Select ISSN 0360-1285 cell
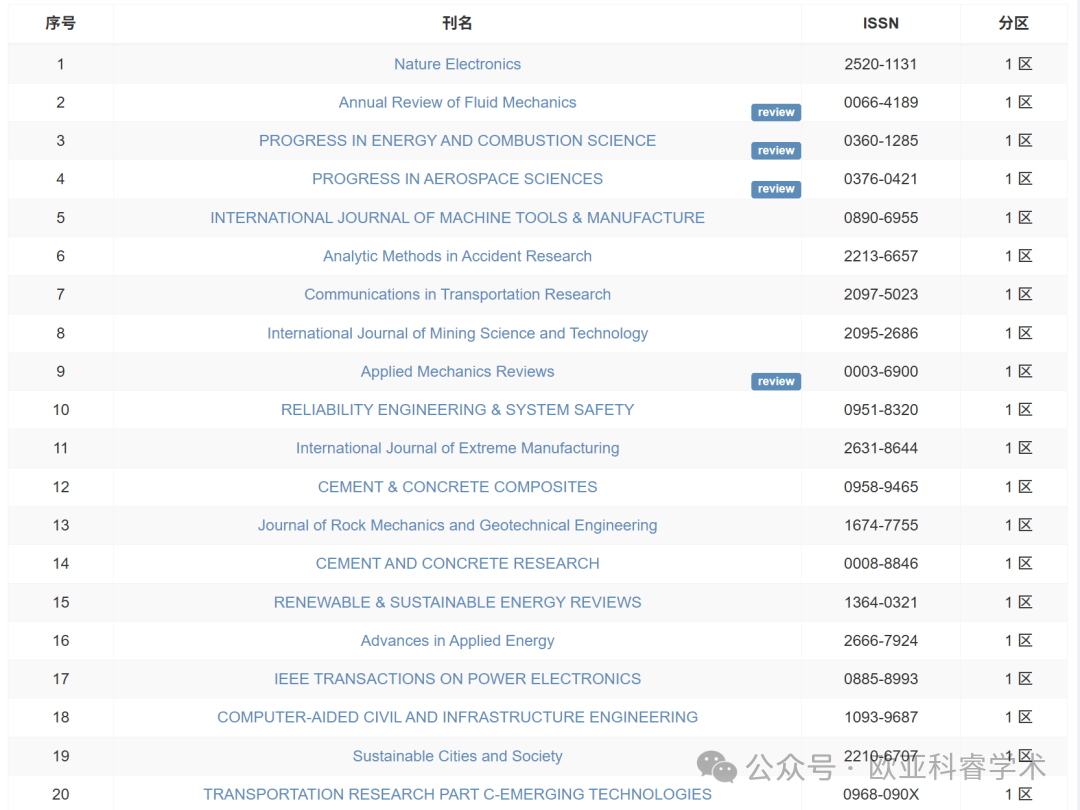This screenshot has width=1080, height=810. (x=881, y=141)
